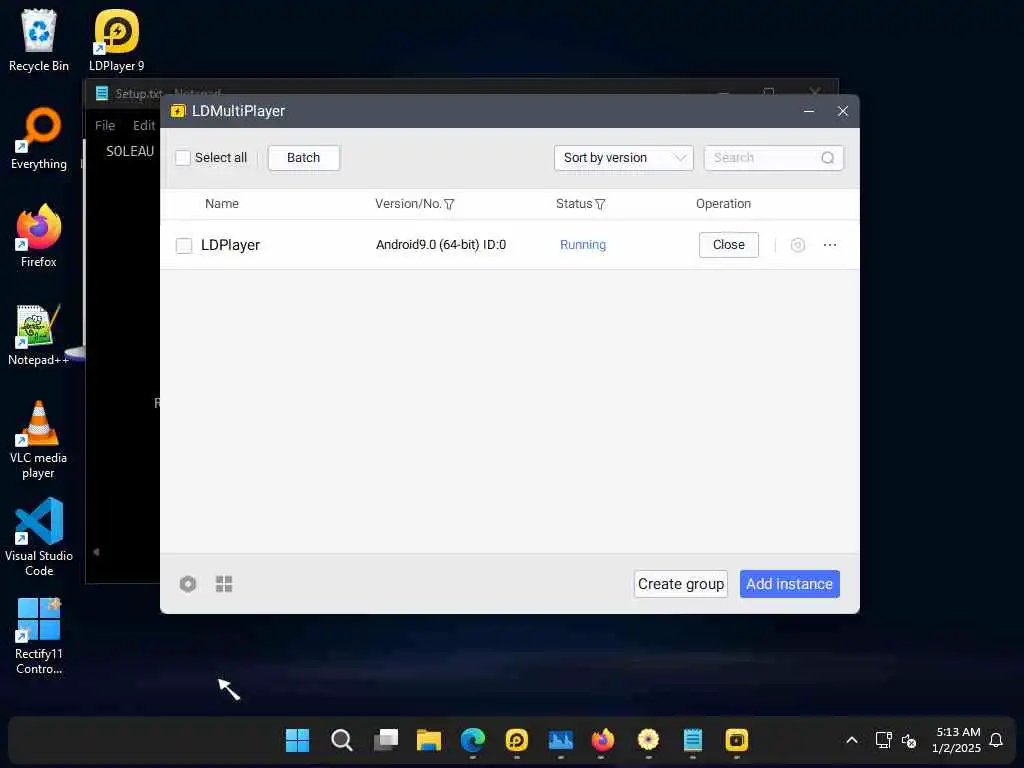Click Android9.0 (64-bit) ID:0 text
Viewport: 1024px width, 768px height.
[x=441, y=245]
